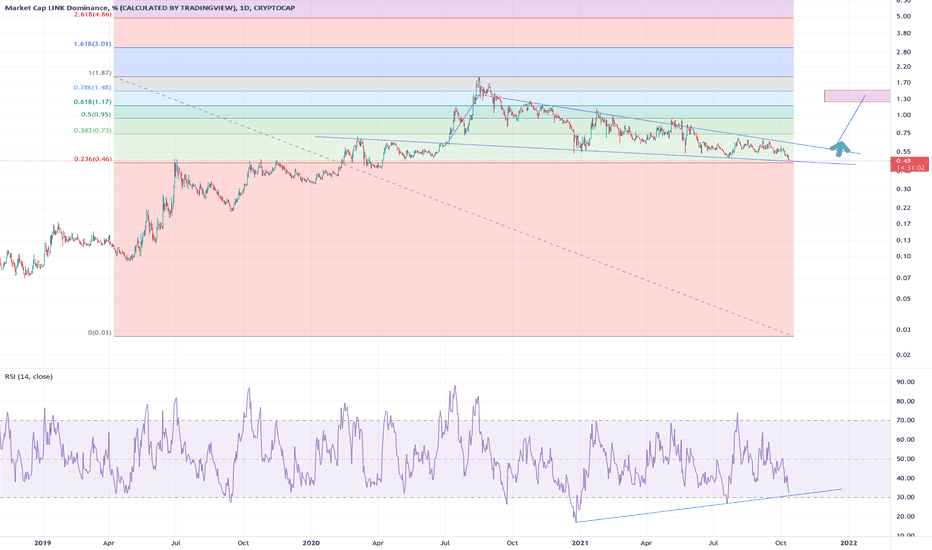Click the 2020 year label on time axis
The image size is (932, 550).
(311, 543)
